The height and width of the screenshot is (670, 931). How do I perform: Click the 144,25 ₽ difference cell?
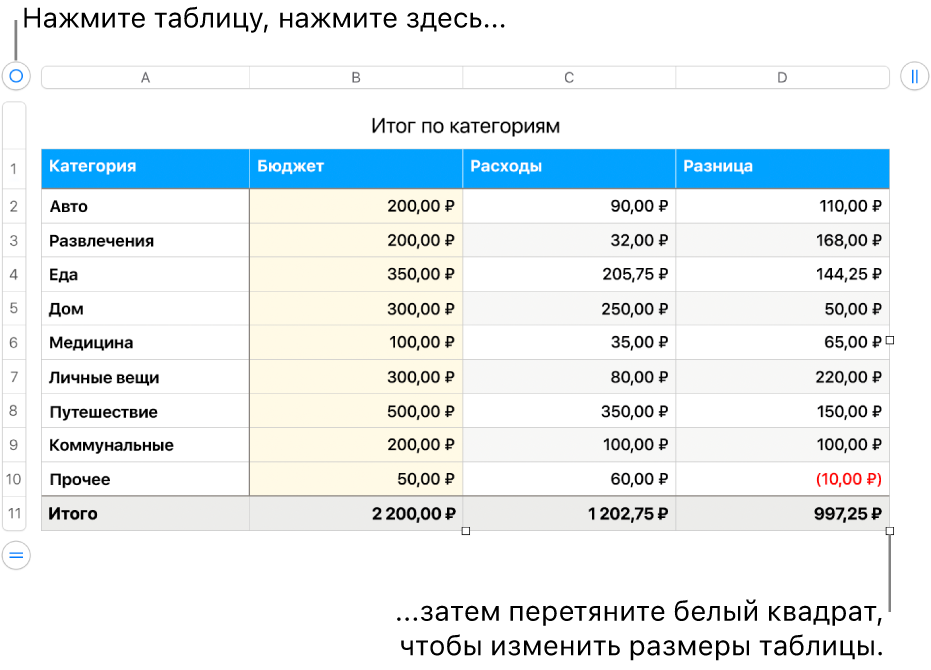(783, 274)
